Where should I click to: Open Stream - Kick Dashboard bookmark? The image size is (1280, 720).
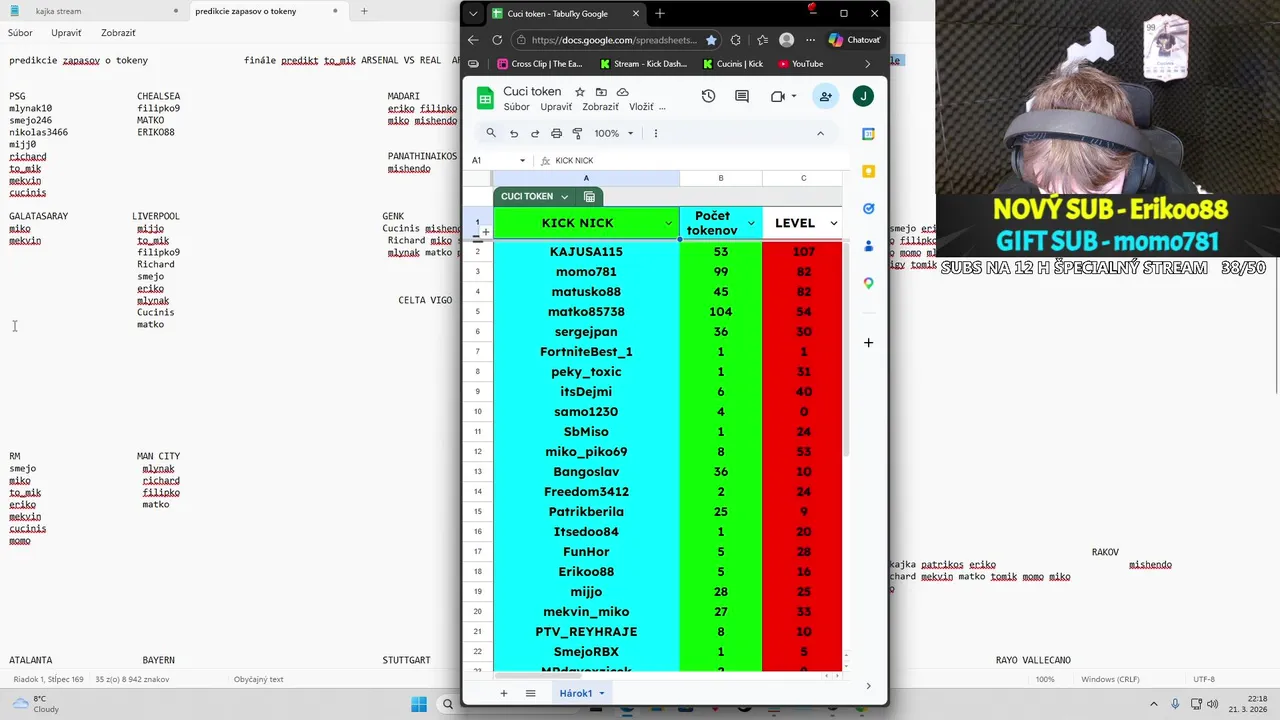point(644,64)
